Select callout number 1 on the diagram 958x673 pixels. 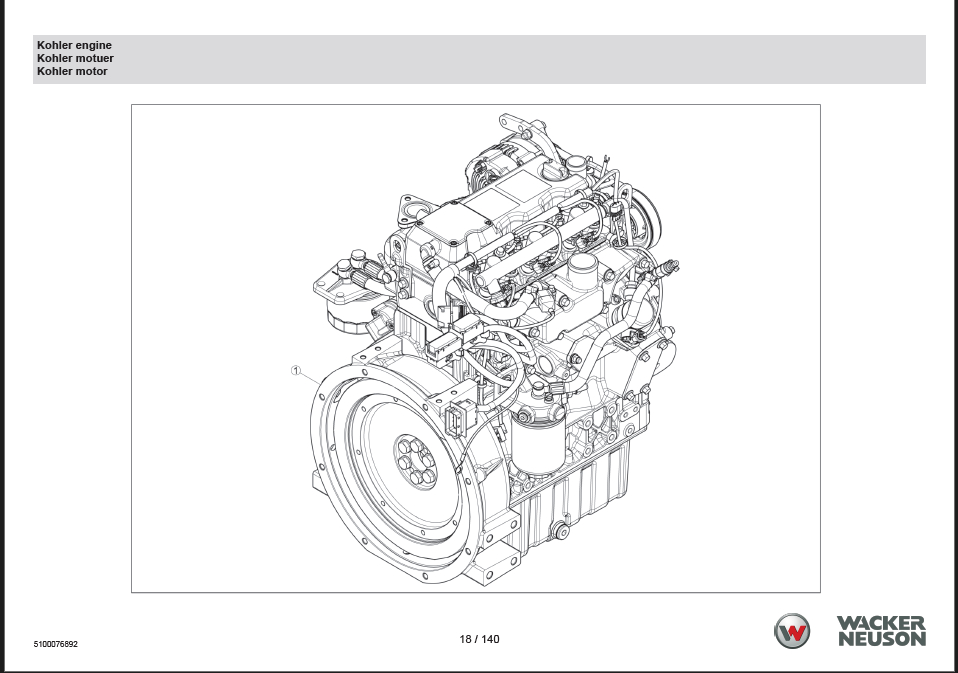tap(296, 370)
